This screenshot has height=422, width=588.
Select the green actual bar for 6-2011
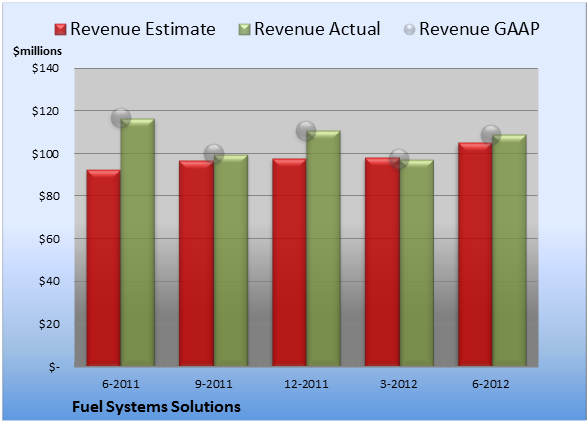pos(138,242)
